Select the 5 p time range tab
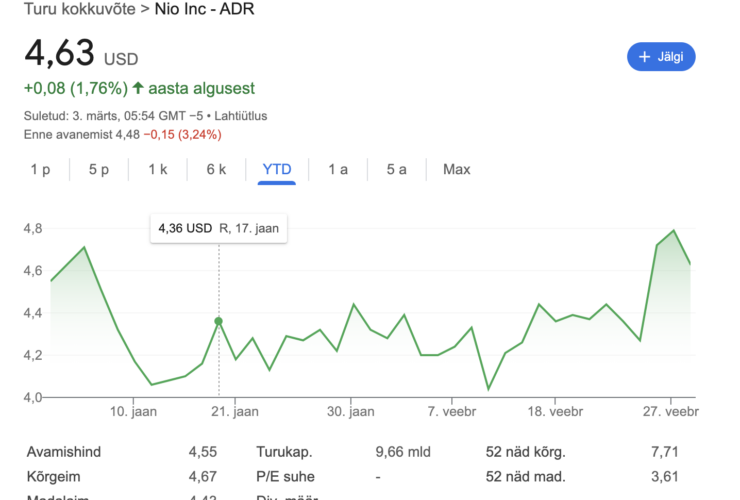The width and height of the screenshot is (740, 500). point(99,169)
